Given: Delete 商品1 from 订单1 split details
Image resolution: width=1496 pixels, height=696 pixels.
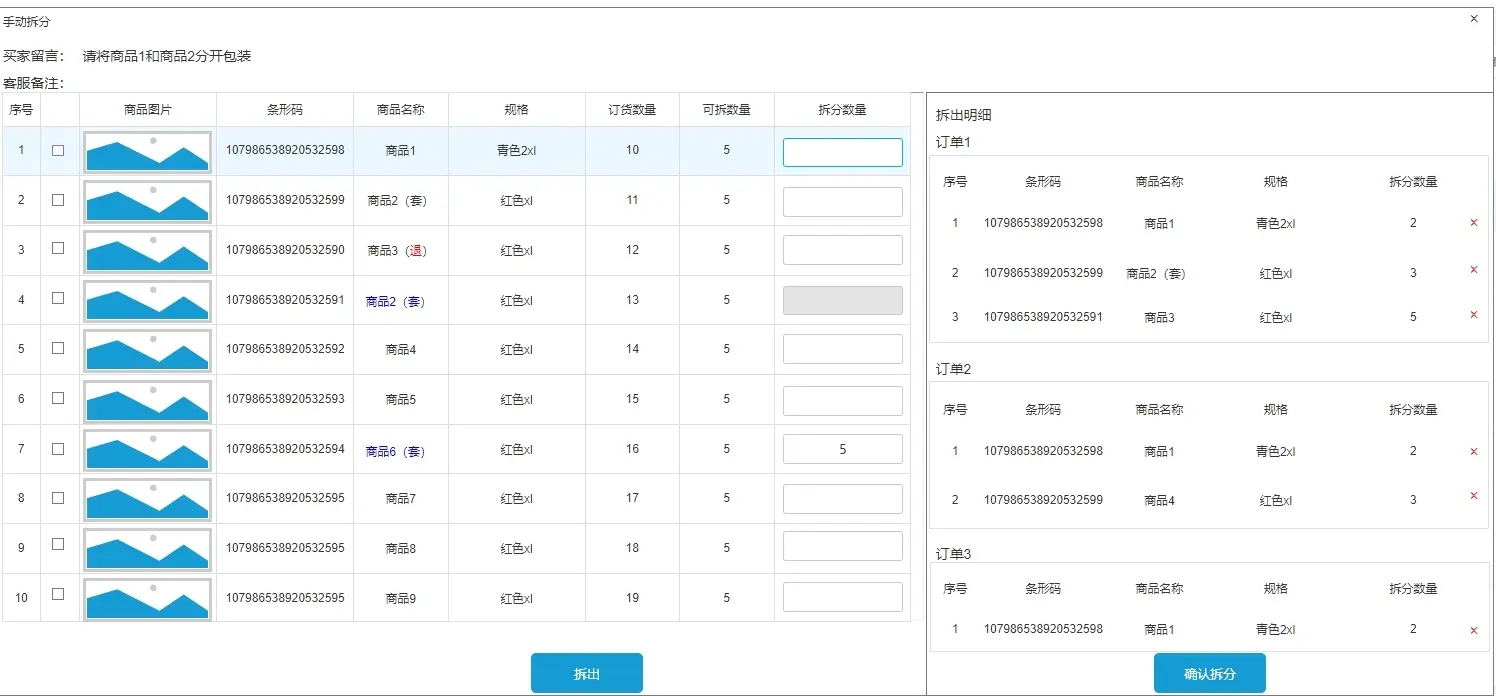Looking at the screenshot, I should (1474, 223).
